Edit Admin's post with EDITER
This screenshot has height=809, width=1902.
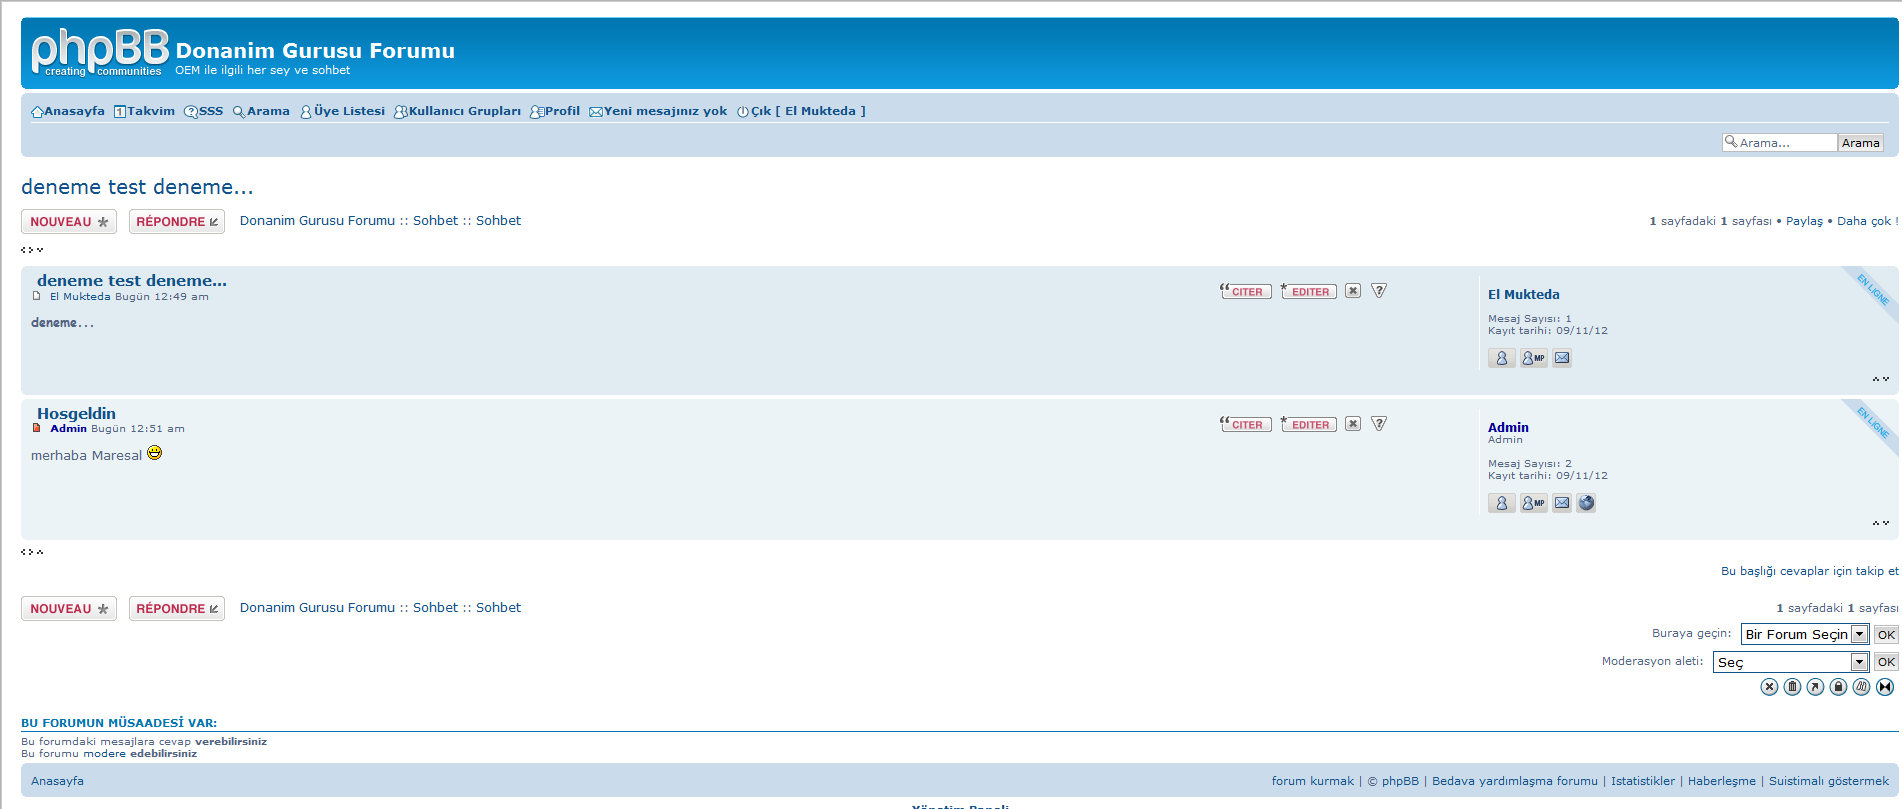pyautogui.click(x=1309, y=424)
